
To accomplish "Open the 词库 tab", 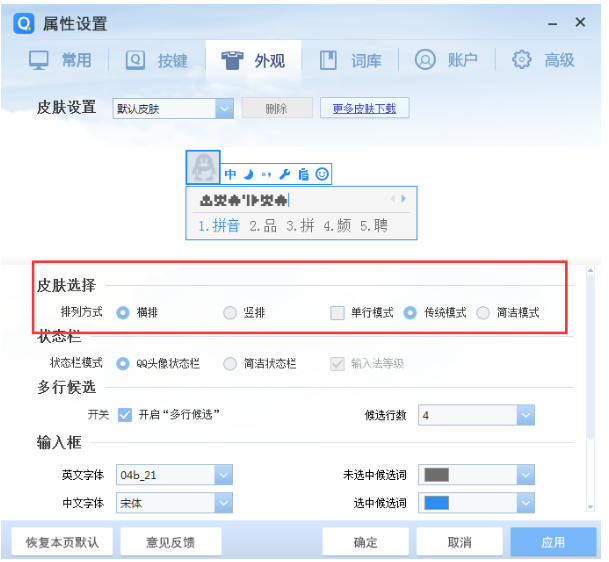I will [351, 60].
